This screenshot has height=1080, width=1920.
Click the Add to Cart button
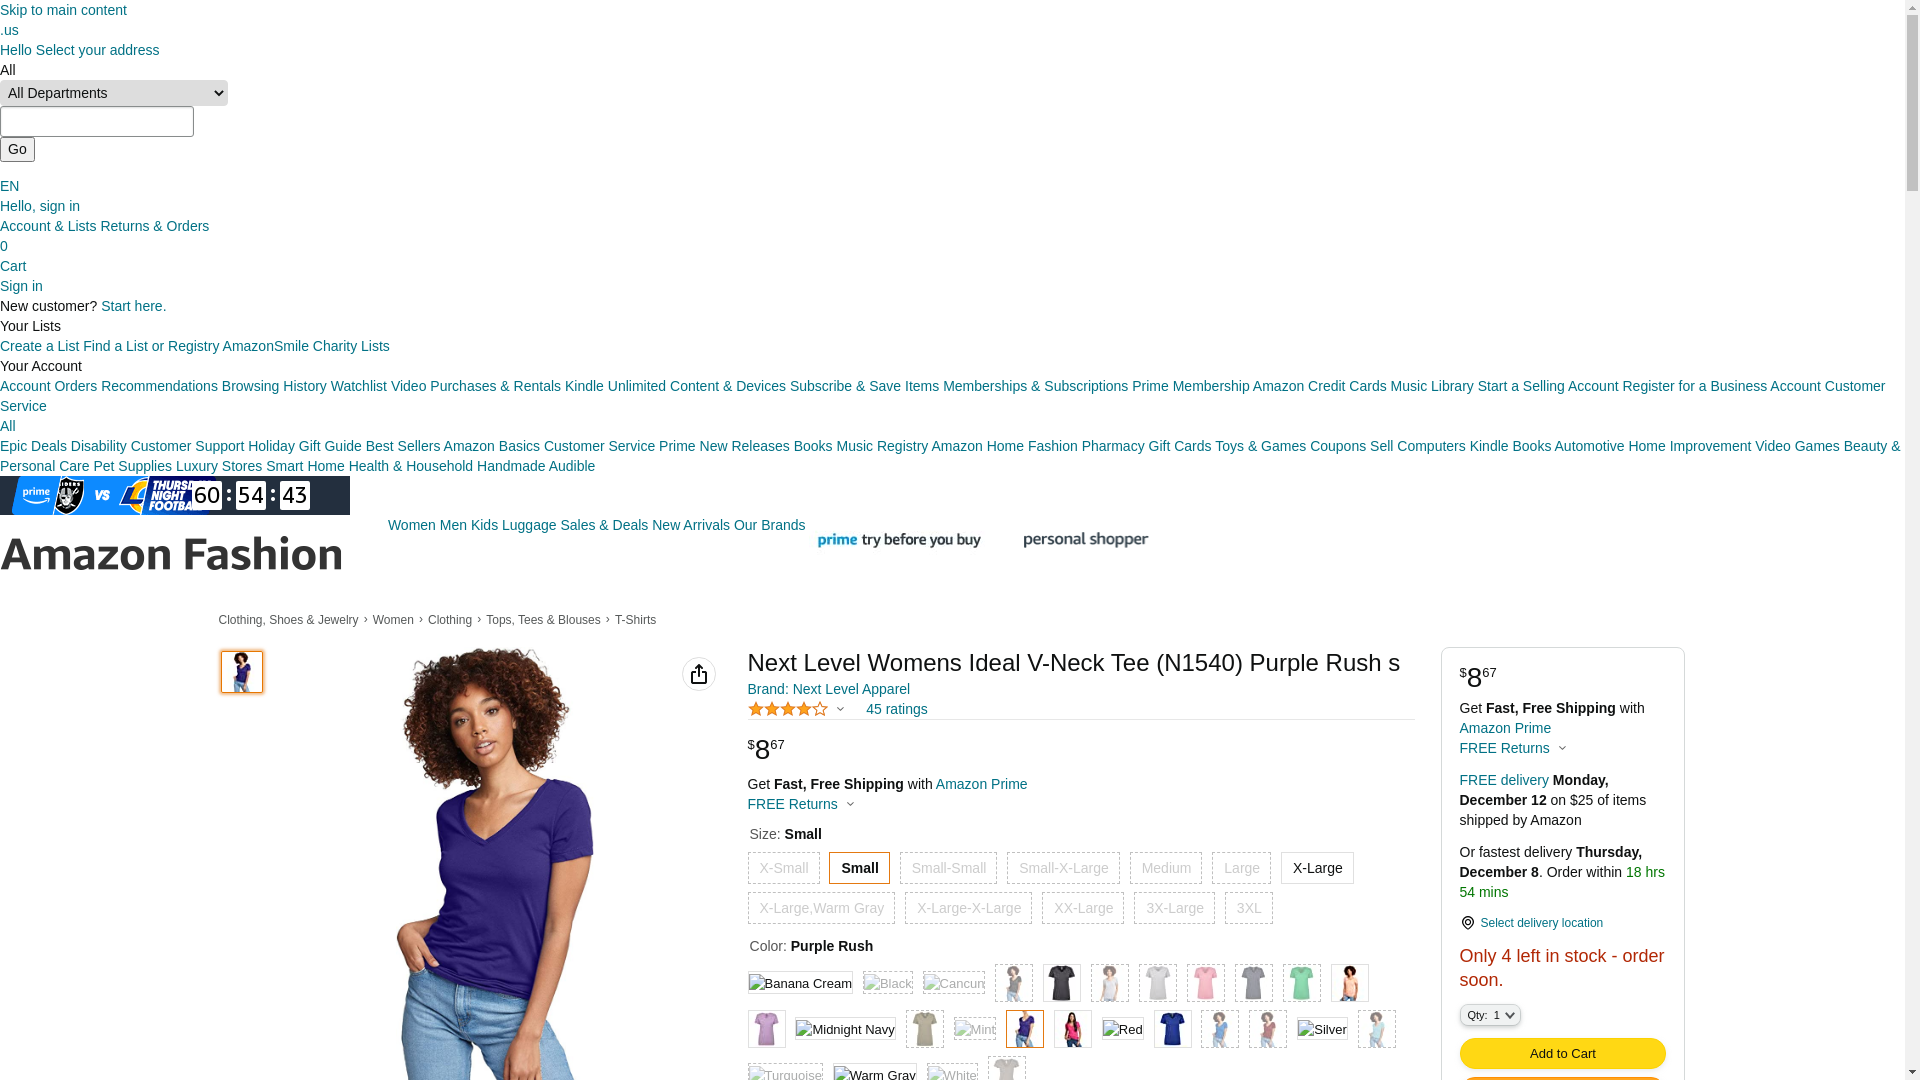(x=1562, y=1053)
